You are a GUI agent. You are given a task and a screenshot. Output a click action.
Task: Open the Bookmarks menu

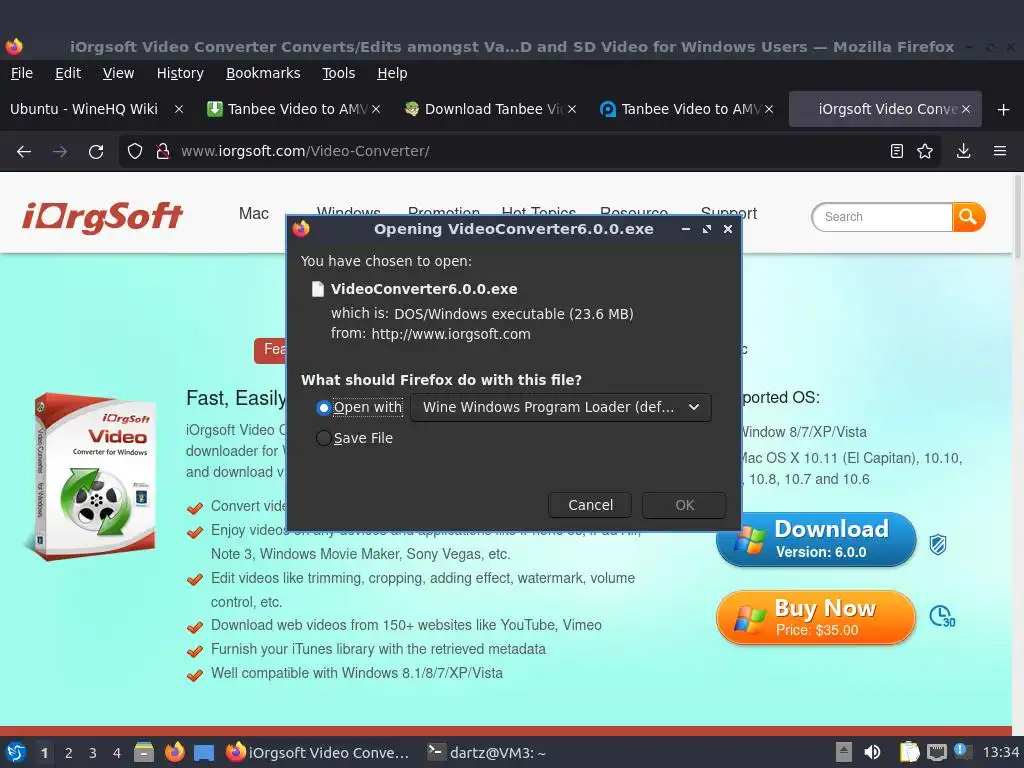pos(263,73)
